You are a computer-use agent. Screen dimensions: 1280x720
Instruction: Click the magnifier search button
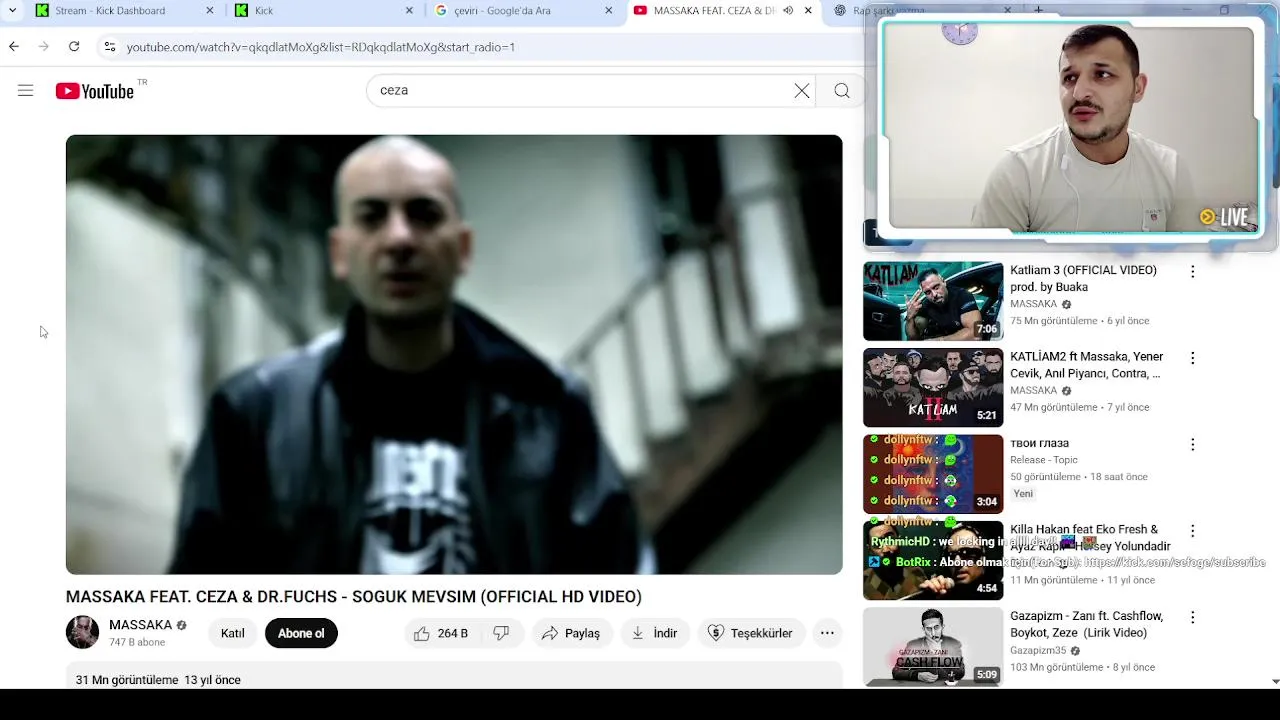tap(842, 91)
